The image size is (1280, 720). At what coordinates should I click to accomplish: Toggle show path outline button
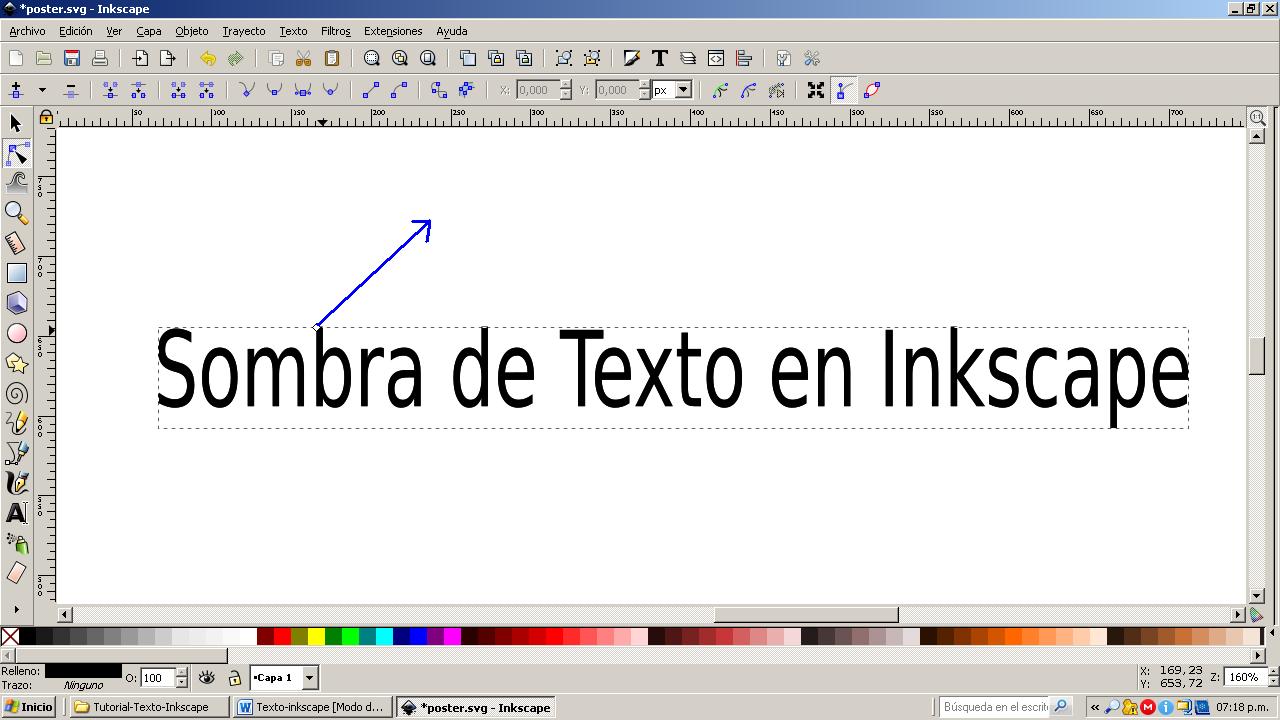pyautogui.click(x=871, y=90)
